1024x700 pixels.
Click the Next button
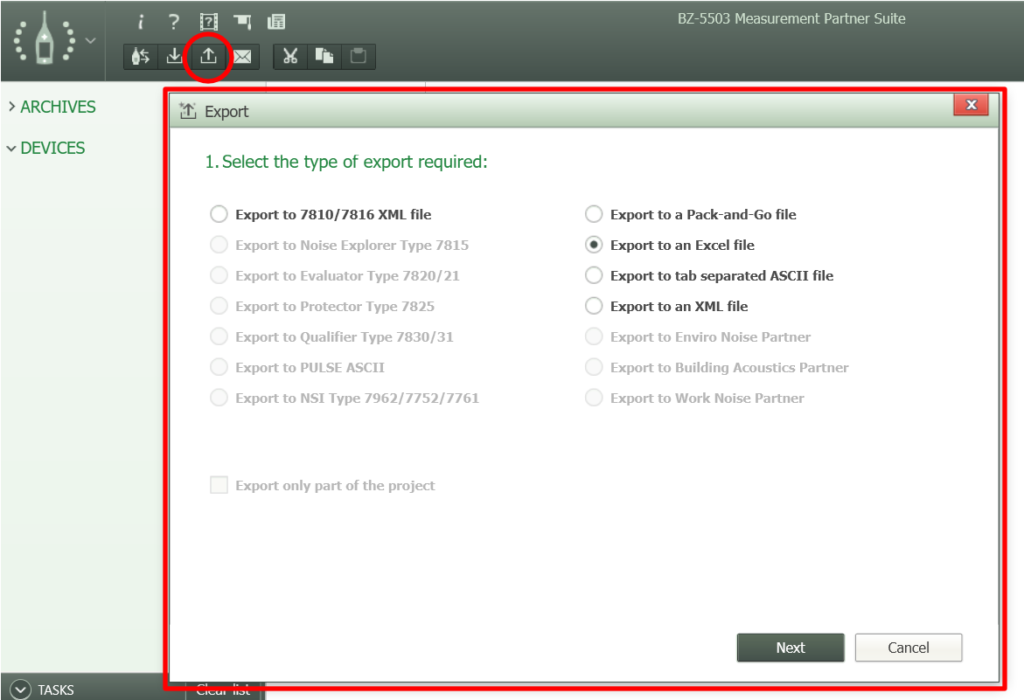click(x=790, y=647)
